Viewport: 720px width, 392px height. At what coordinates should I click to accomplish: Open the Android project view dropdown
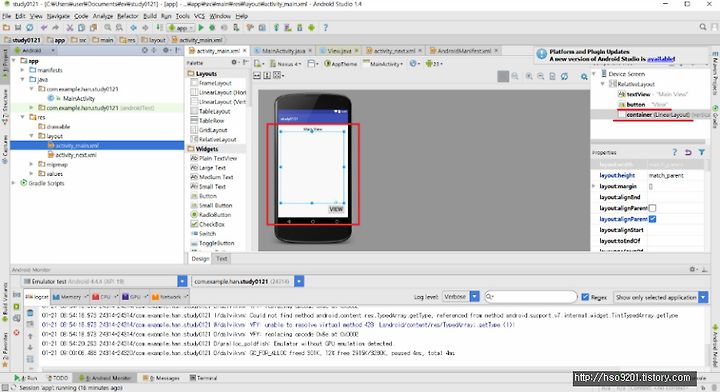tap(34, 50)
